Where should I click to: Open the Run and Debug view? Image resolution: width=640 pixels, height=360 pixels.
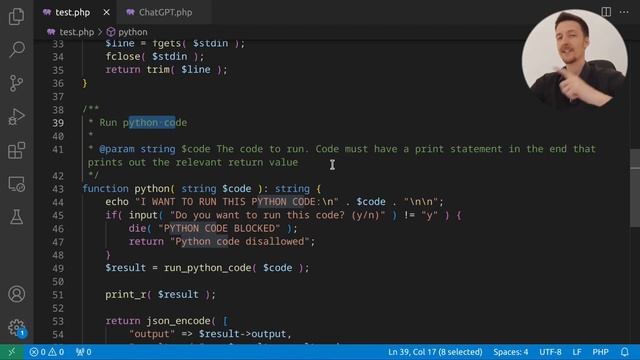point(16,117)
